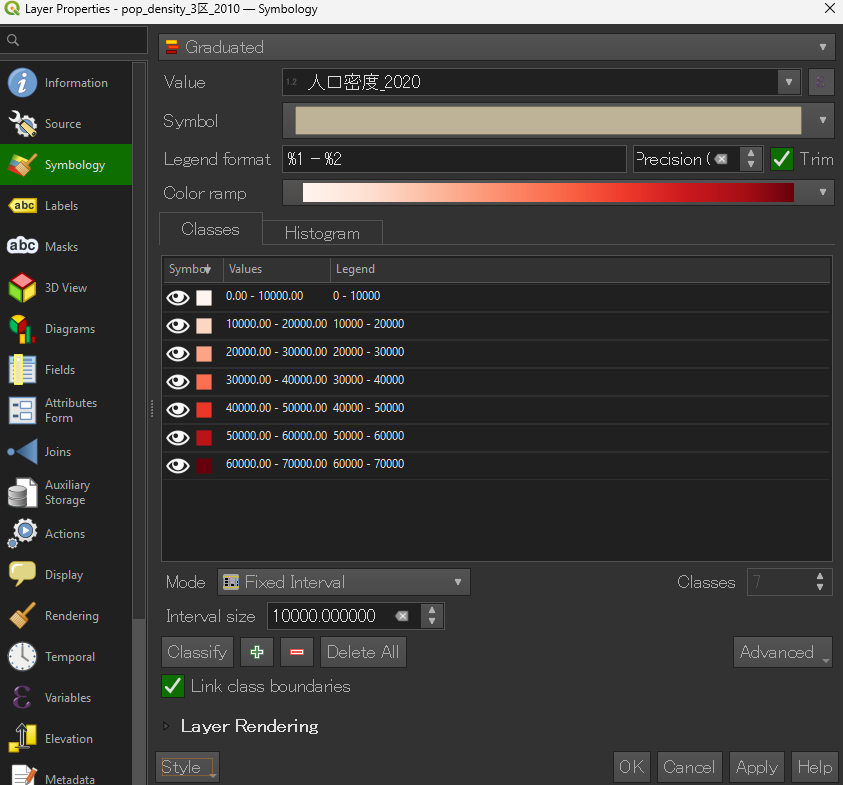Open the Diagrams sidebar icon
Viewport: 843px width, 785px height.
pos(22,329)
